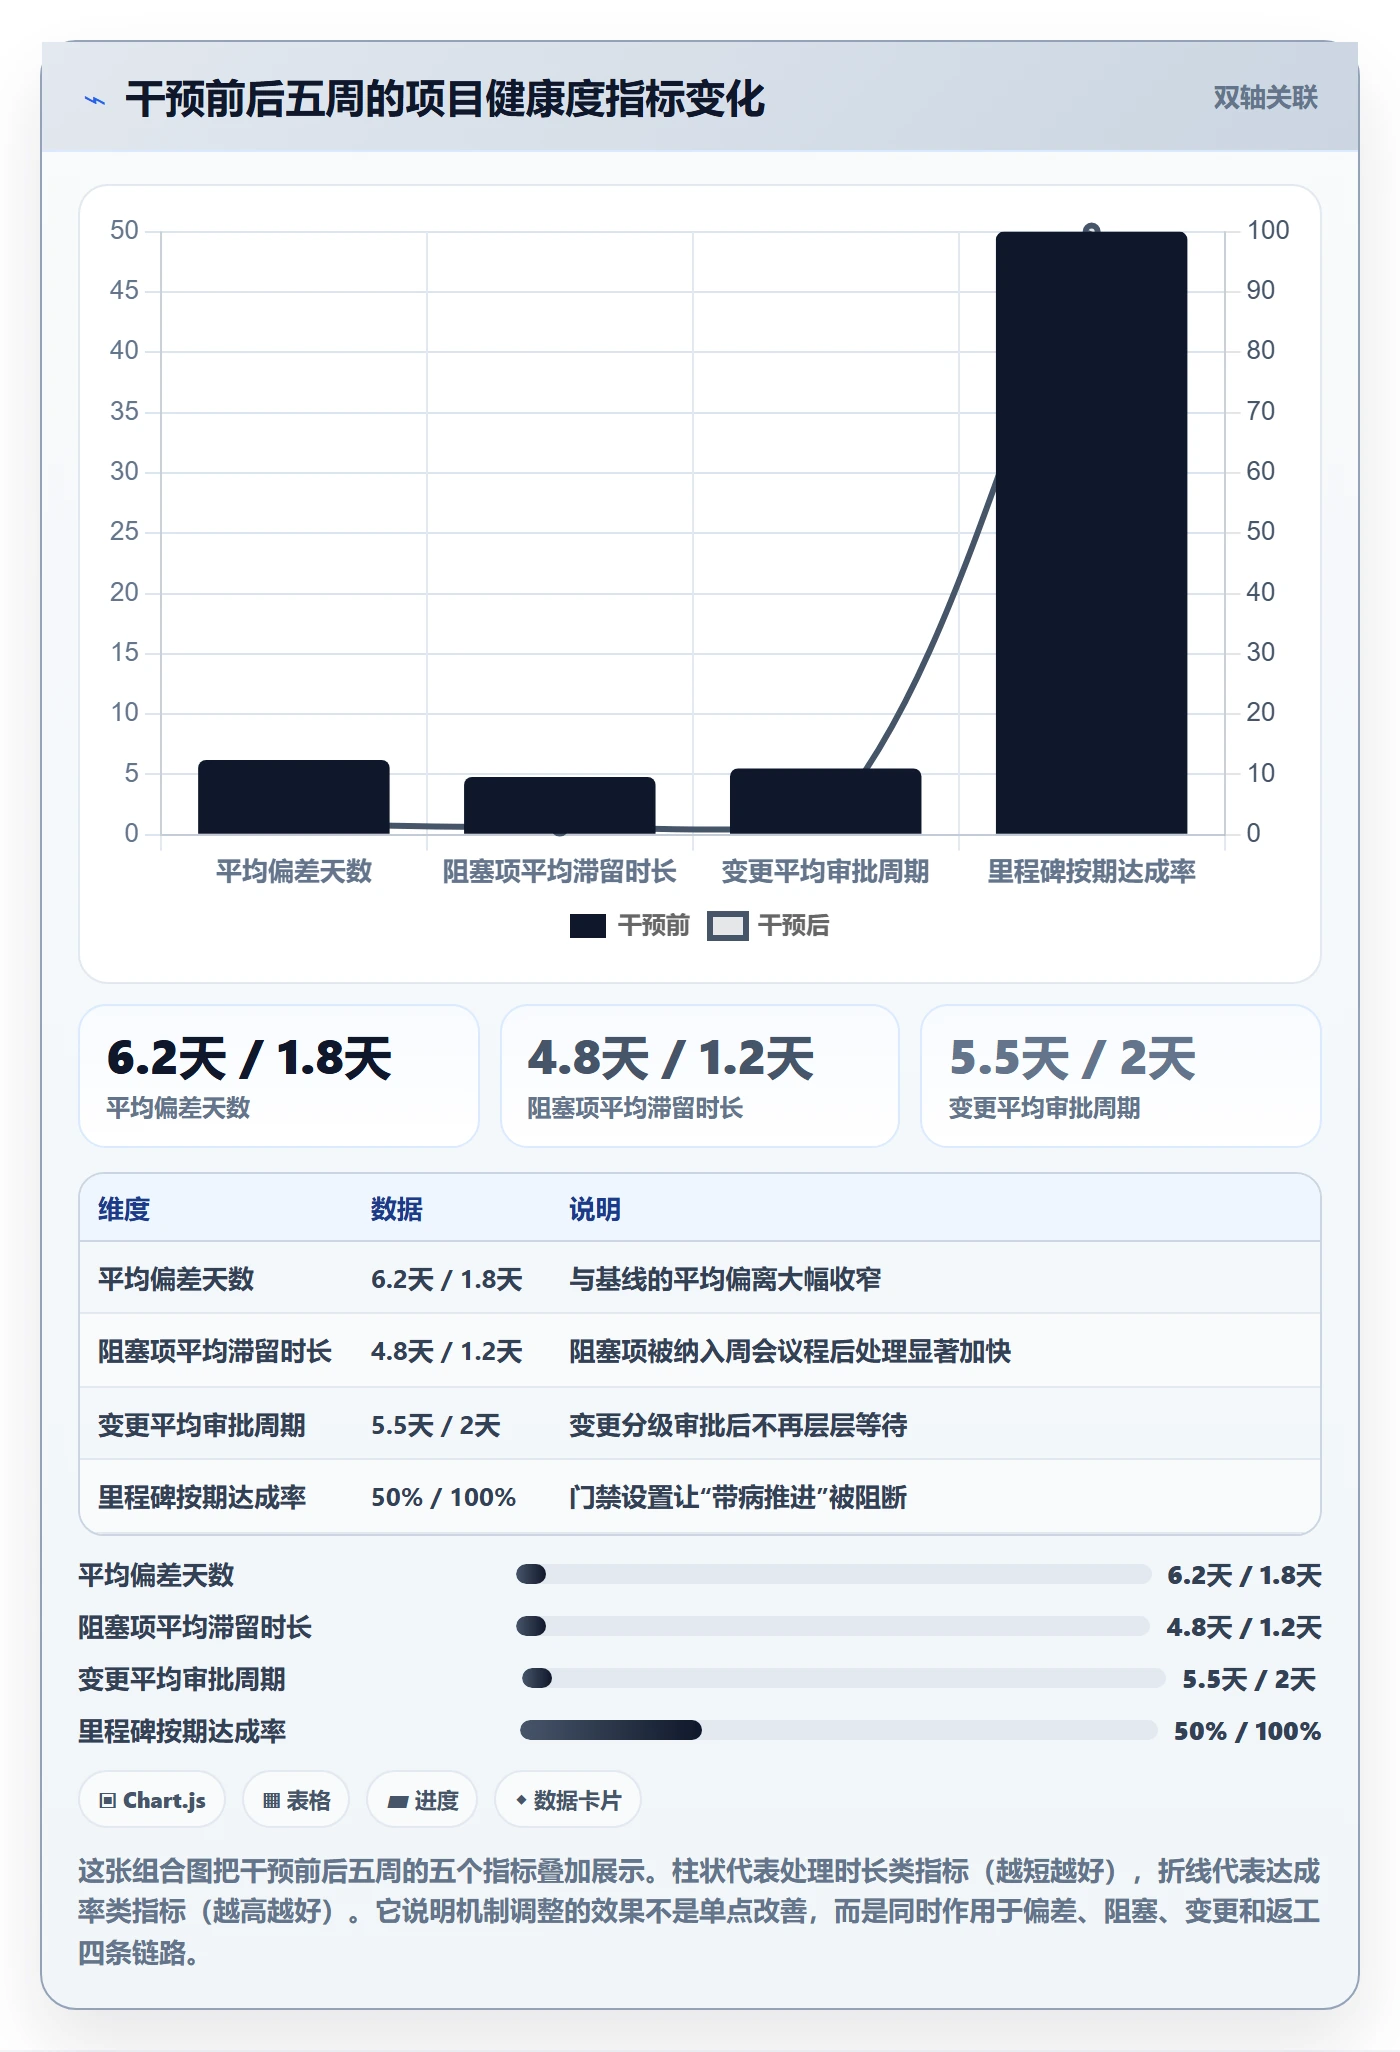This screenshot has width=1400, height=2052.
Task: Click the x-axis label 阻塞项平均滞留时长
Action: (x=560, y=872)
